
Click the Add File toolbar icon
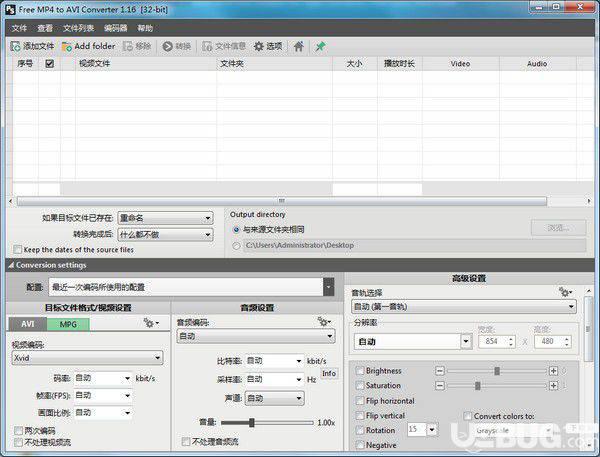(15, 46)
